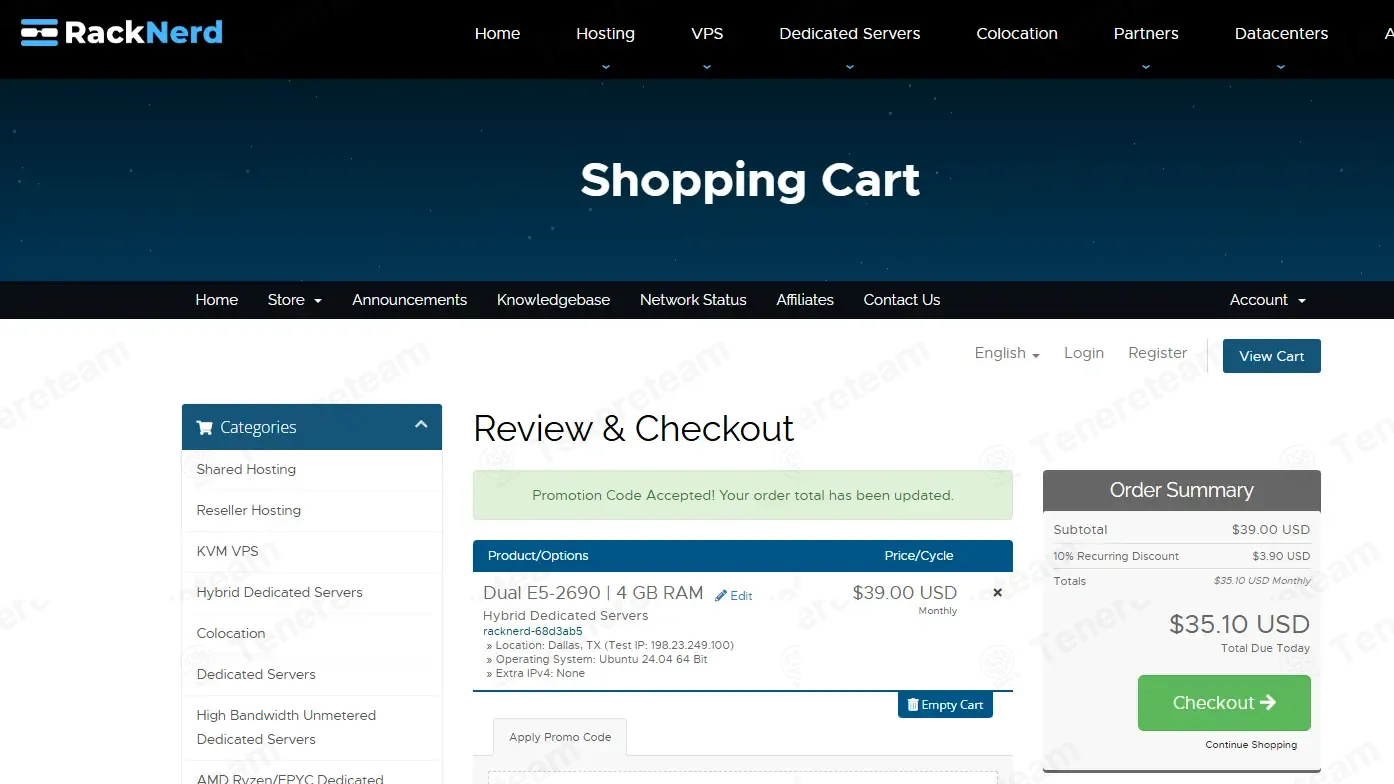The image size is (1394, 784).
Task: Select Hybrid Dedicated Servers in the sidebar
Action: point(280,592)
